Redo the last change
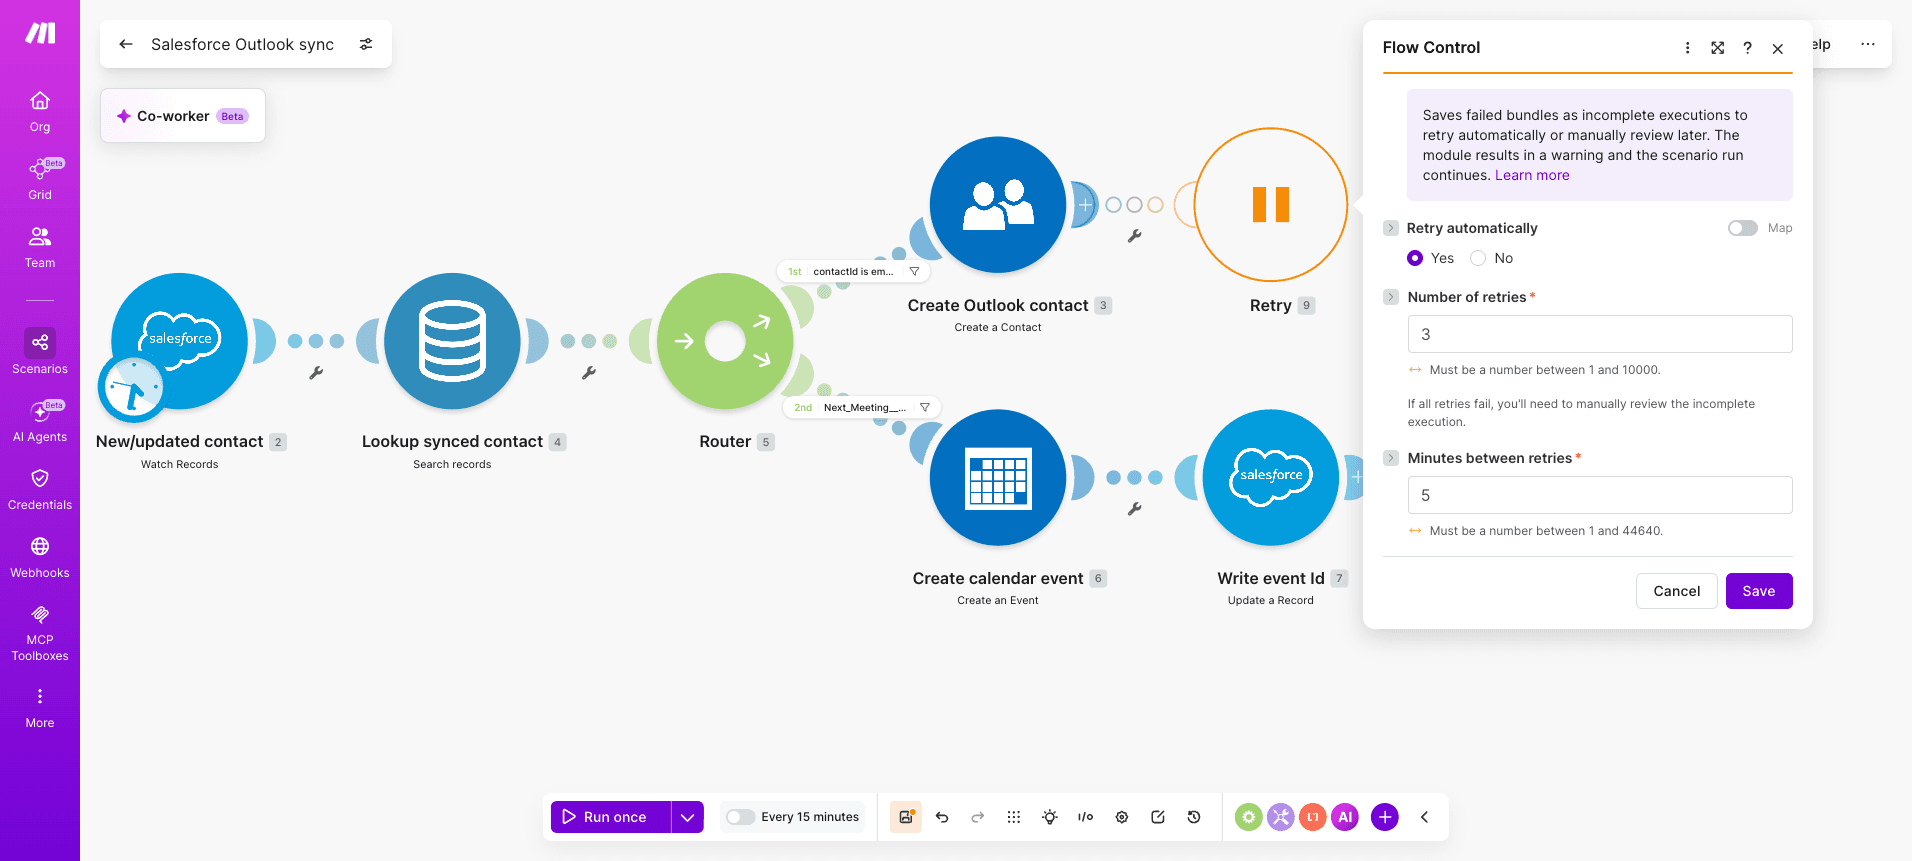The width and height of the screenshot is (1912, 861). (x=978, y=817)
